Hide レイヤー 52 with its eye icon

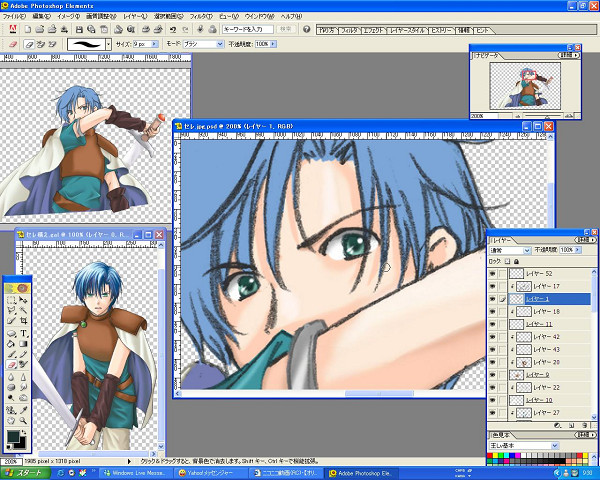[492, 273]
